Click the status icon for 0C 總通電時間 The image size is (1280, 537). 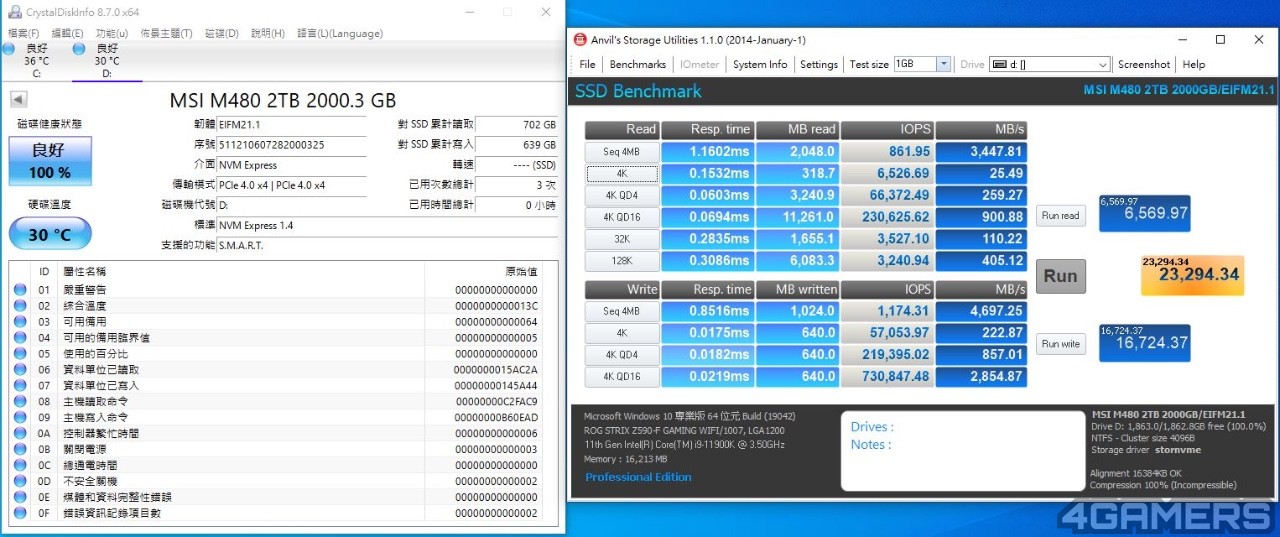click(21, 466)
